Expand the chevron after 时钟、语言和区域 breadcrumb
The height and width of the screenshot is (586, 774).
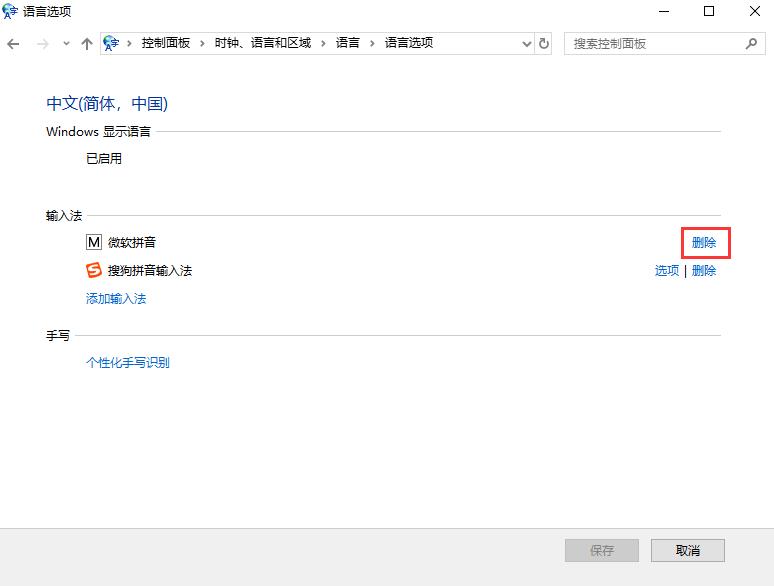pyautogui.click(x=323, y=44)
